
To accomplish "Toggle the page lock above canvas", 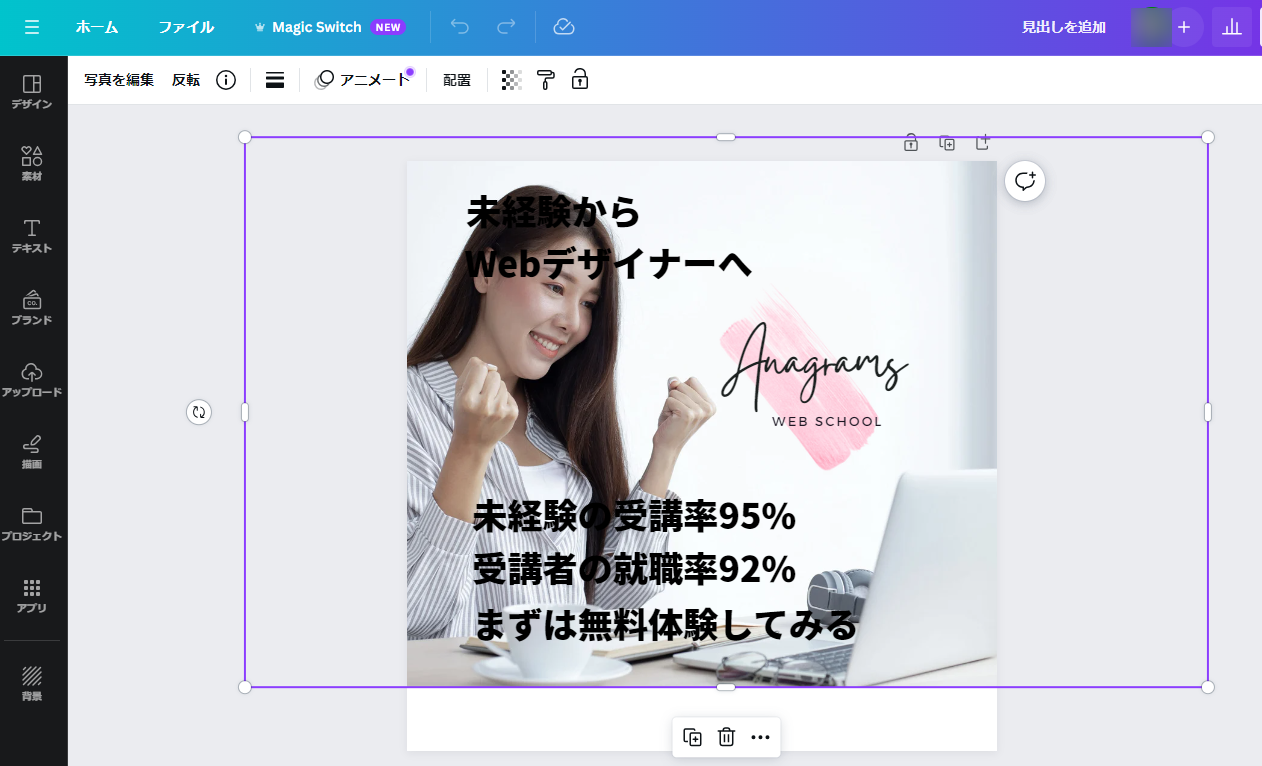I will [911, 143].
